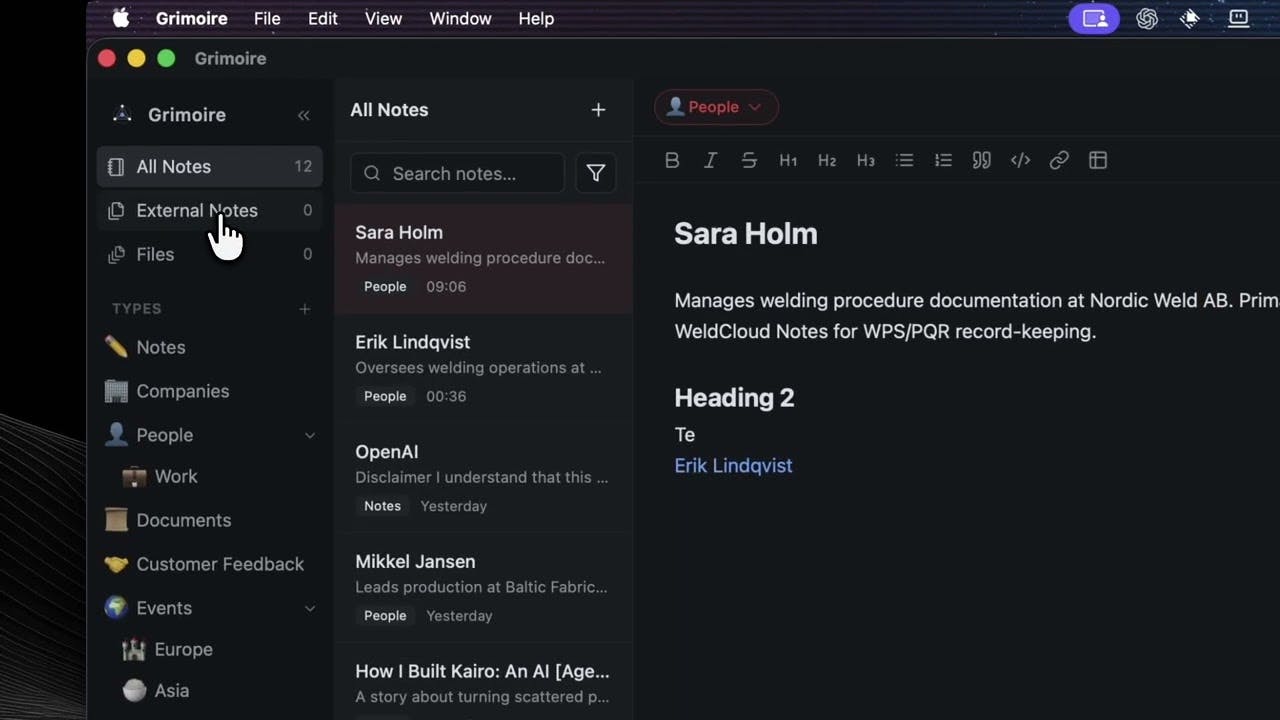
Task: Click the People tag on Erik Lindqvist note
Action: (385, 397)
